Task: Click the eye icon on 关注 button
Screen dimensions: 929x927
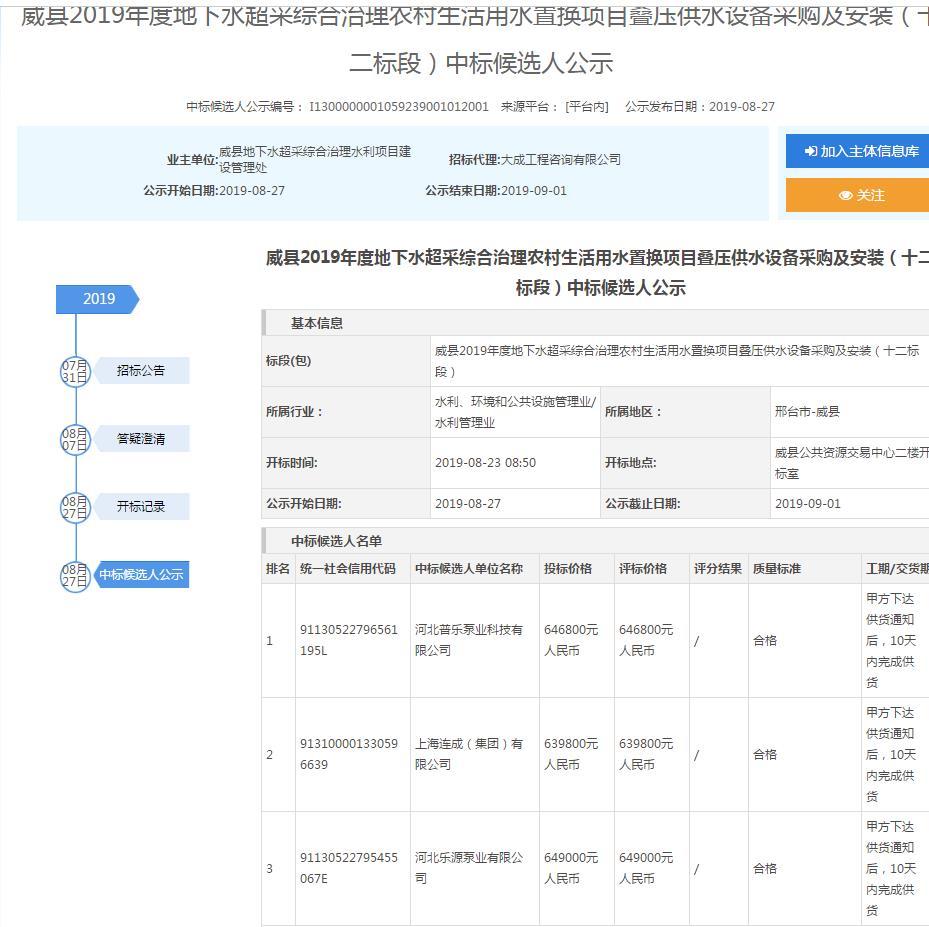Action: tap(845, 196)
